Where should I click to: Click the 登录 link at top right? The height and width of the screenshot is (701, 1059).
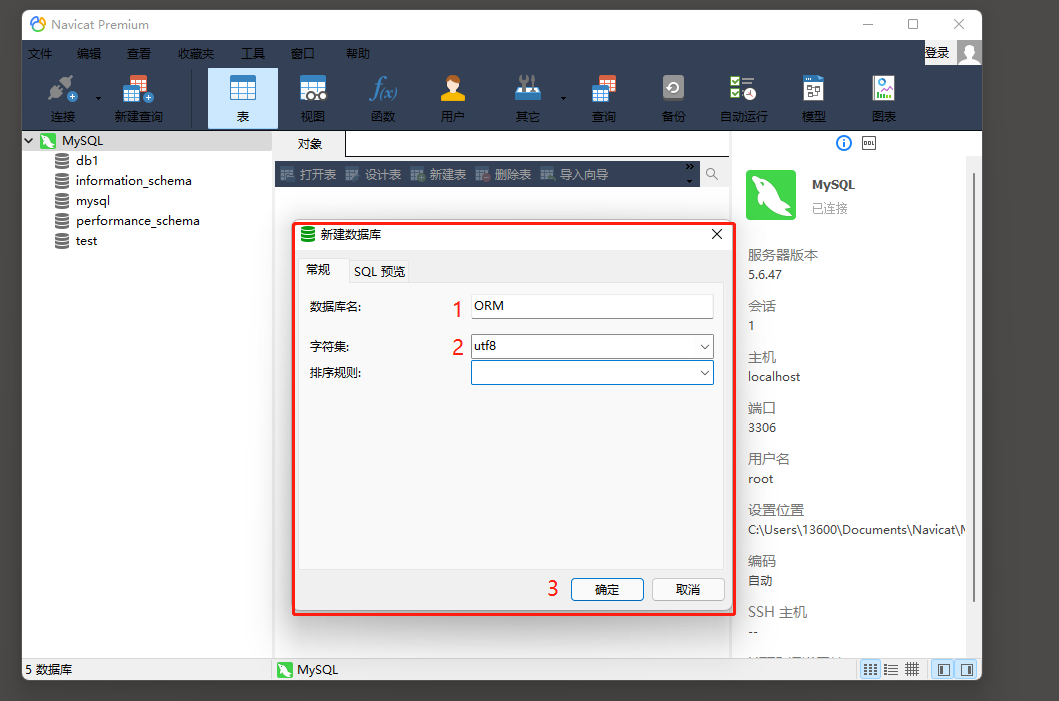tap(938, 53)
